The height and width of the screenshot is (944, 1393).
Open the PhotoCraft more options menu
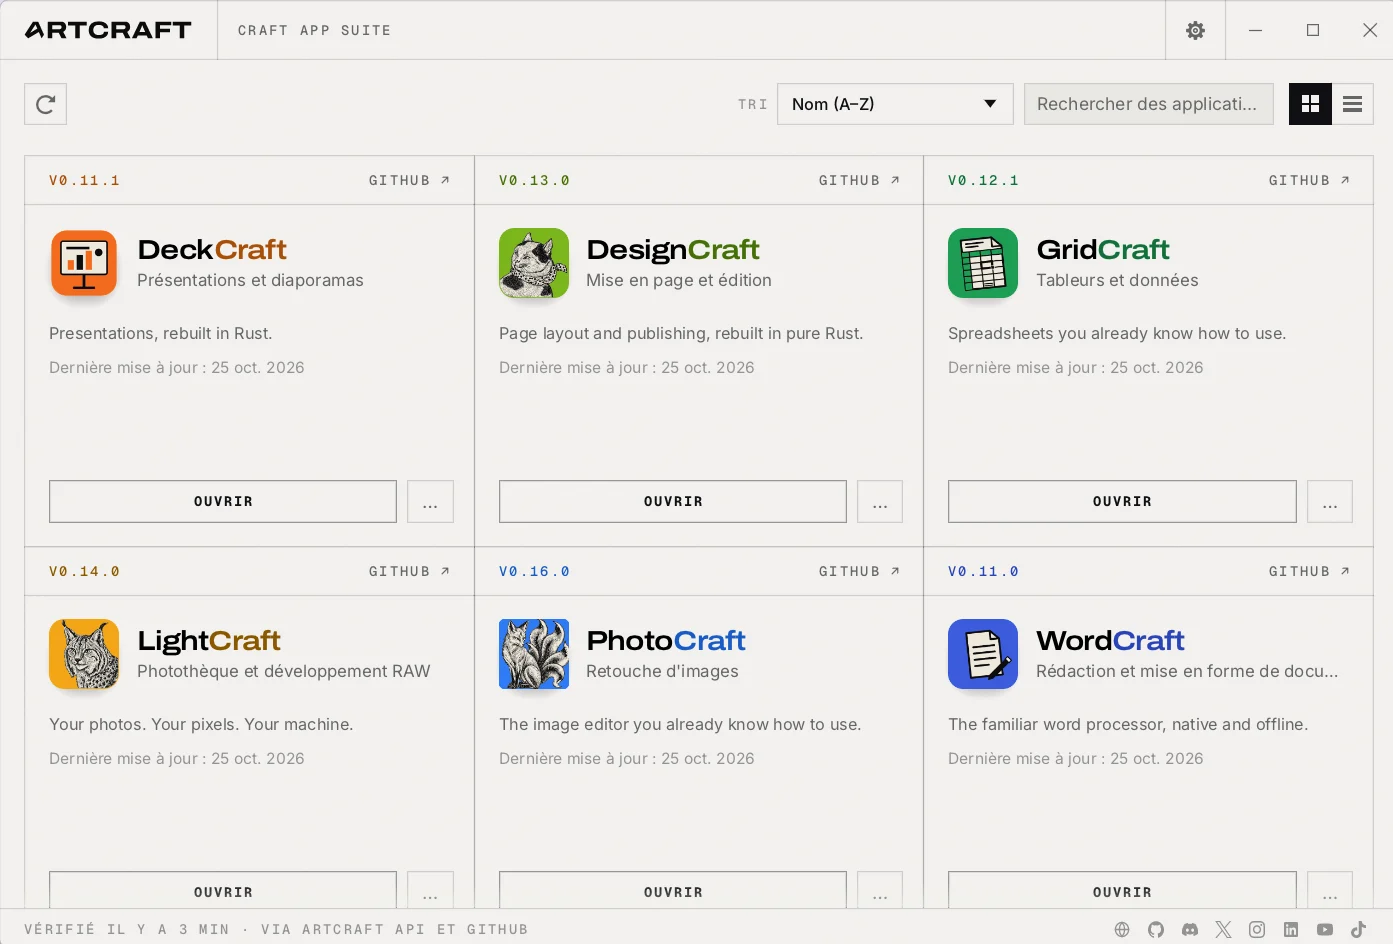click(880, 890)
